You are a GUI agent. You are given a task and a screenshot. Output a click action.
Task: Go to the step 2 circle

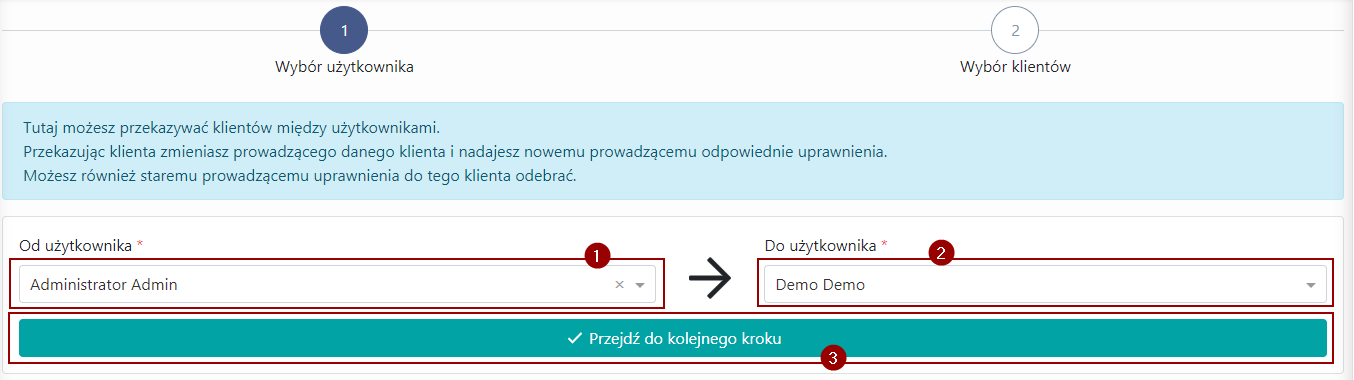click(1015, 30)
